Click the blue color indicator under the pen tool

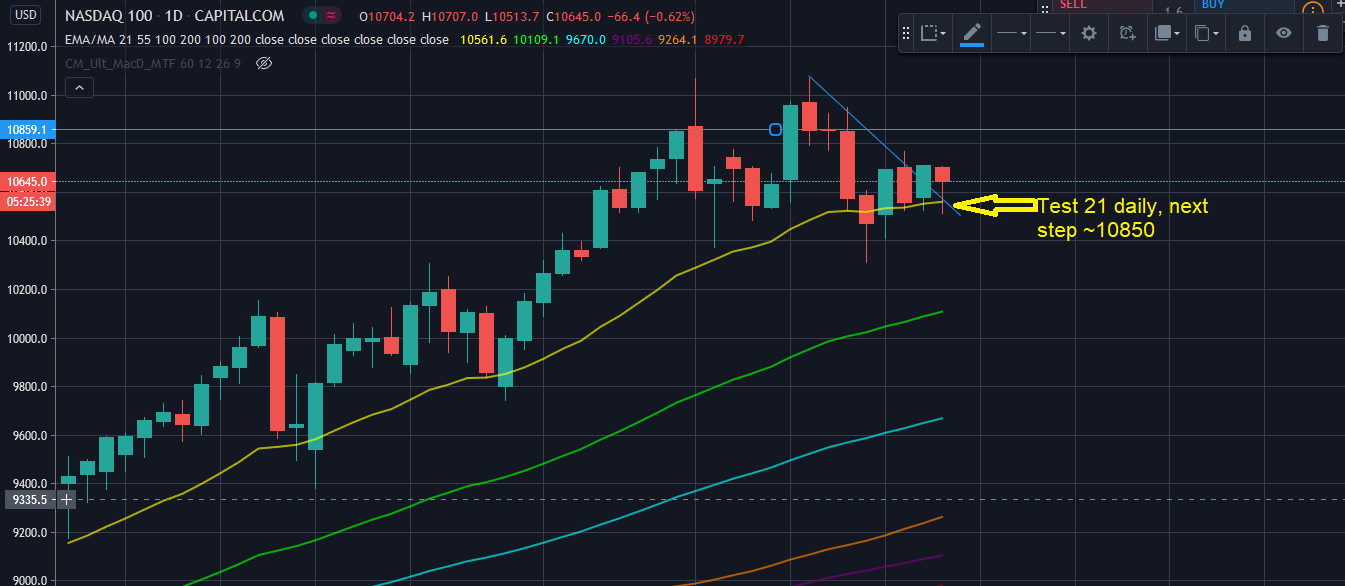point(972,44)
